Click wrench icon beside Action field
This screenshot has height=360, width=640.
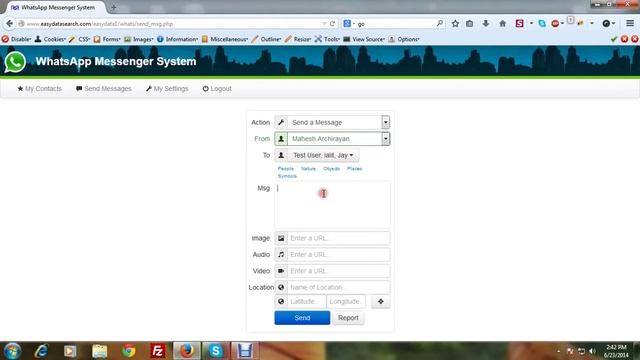(281, 122)
